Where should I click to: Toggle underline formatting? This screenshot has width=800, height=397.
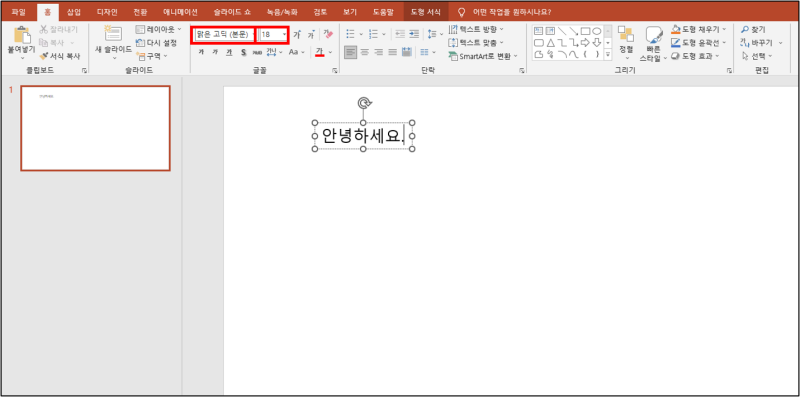(229, 52)
